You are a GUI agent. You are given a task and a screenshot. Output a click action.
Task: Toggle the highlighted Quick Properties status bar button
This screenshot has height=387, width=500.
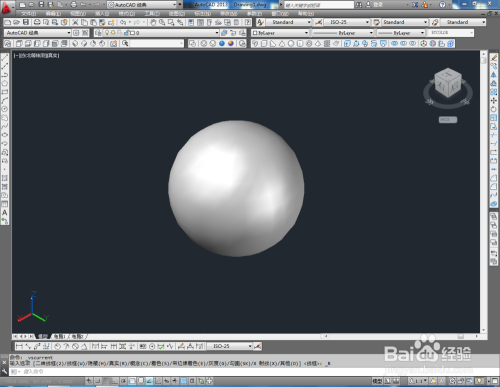[184, 381]
